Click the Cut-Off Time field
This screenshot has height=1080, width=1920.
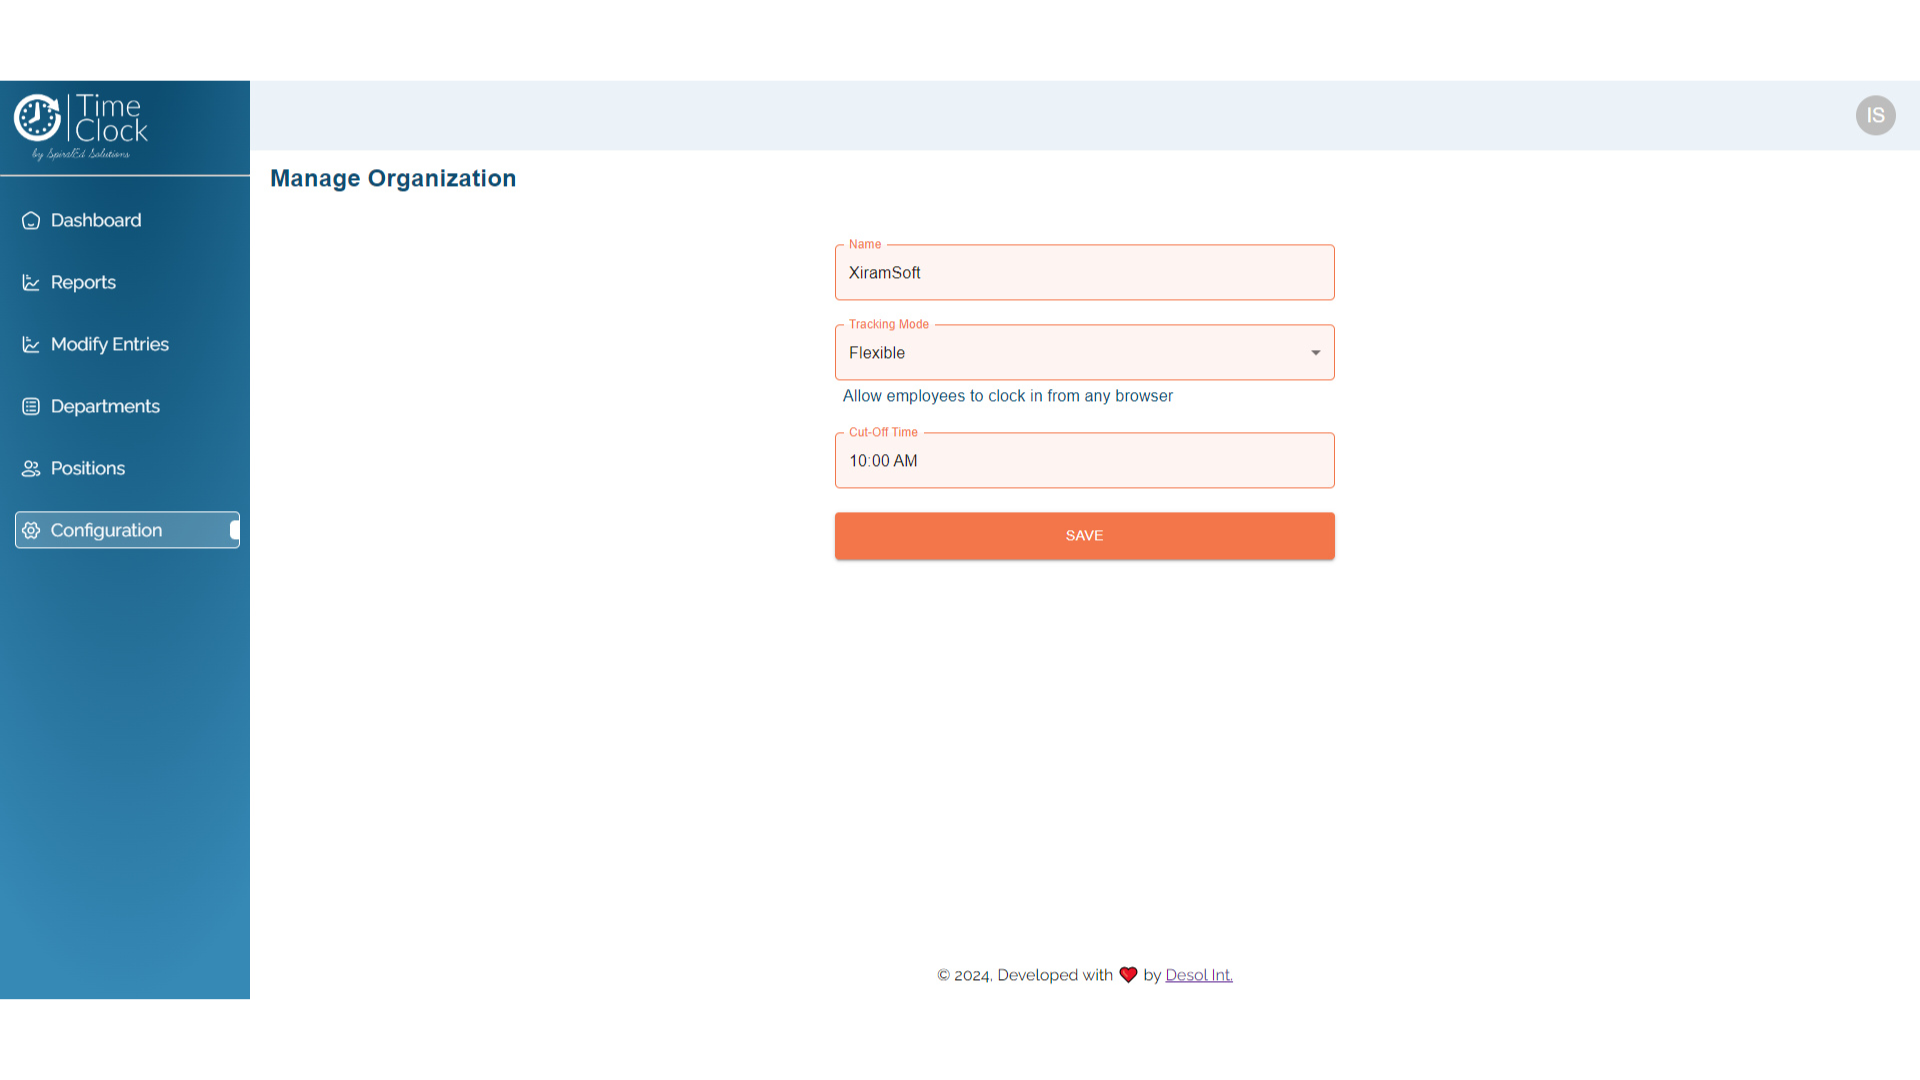coord(1084,461)
